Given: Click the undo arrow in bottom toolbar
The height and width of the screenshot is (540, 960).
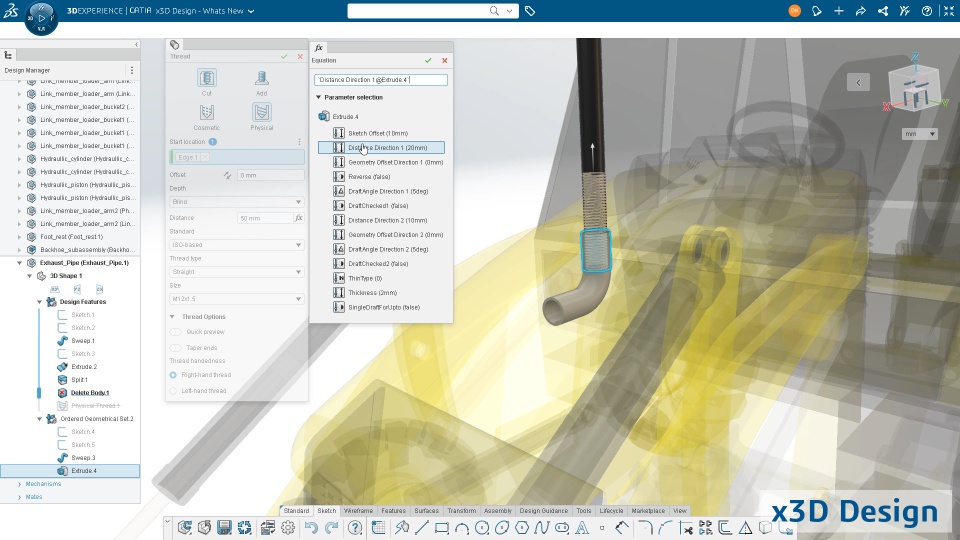Looking at the screenshot, I should click(311, 527).
